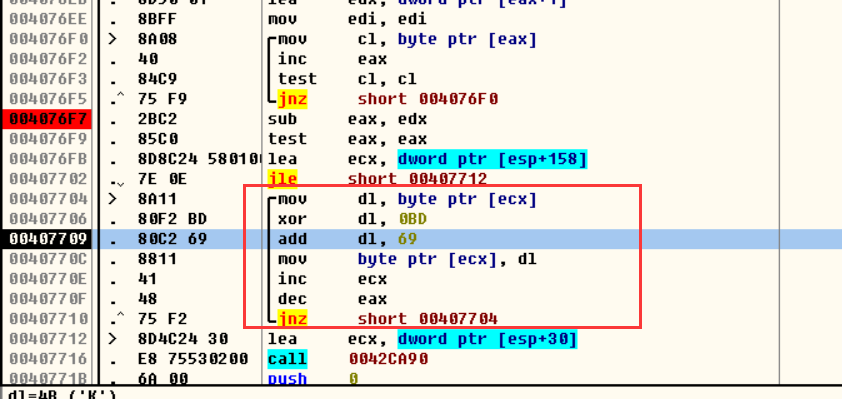Screen dimensions: 842x399
Task: Click address 00407710 in address column
Action: tap(48, 319)
